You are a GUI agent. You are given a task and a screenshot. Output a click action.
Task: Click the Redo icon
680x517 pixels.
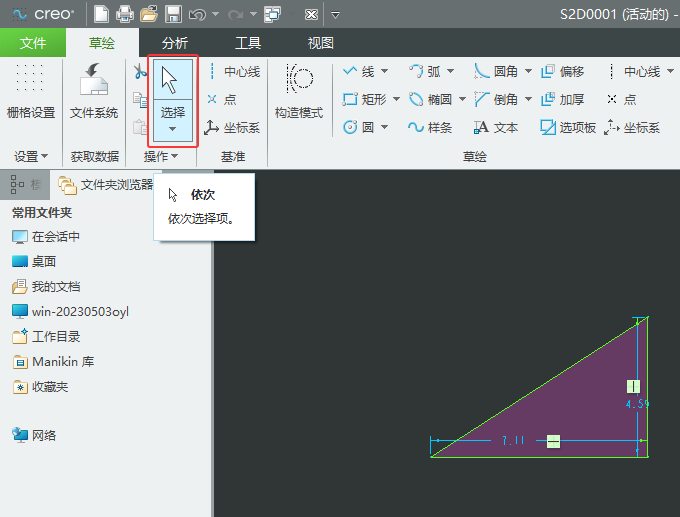coord(235,15)
